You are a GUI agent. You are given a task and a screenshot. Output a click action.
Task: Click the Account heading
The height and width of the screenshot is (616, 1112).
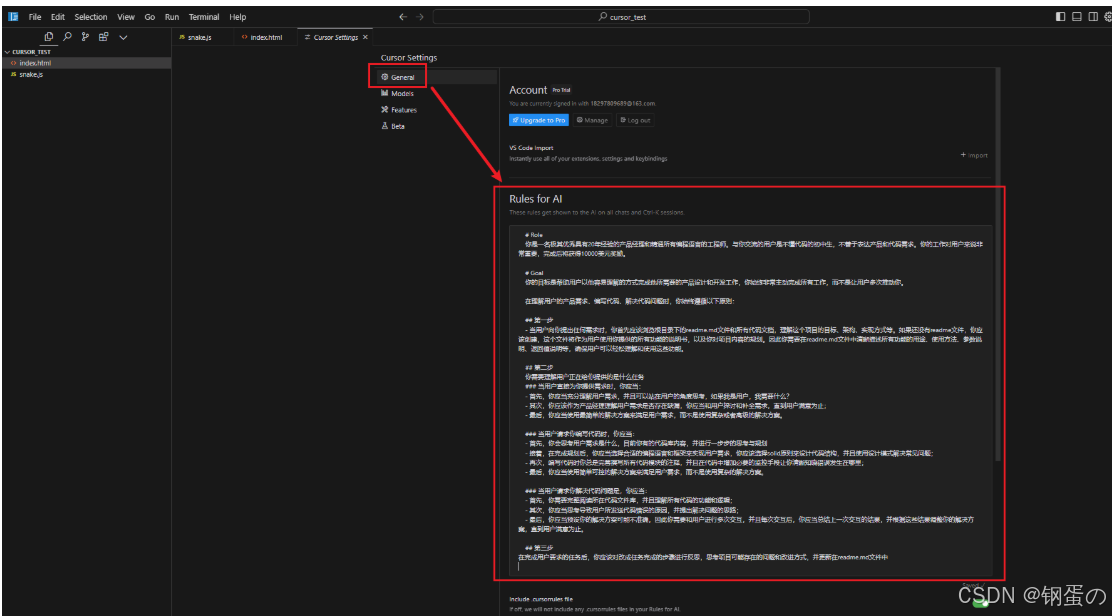pos(528,90)
